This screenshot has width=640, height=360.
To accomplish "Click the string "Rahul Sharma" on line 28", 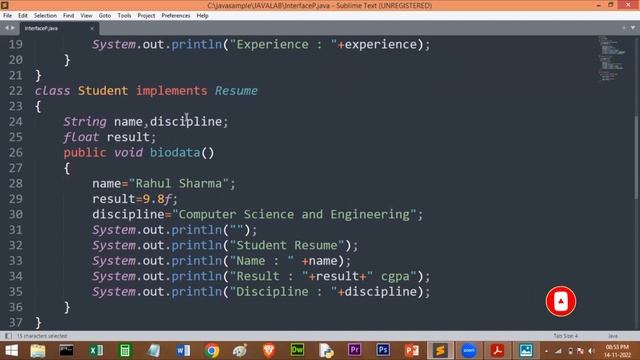I will (x=179, y=183).
